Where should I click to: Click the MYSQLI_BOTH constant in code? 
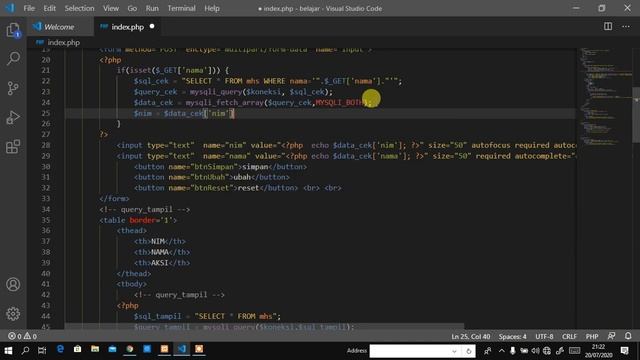[340, 102]
